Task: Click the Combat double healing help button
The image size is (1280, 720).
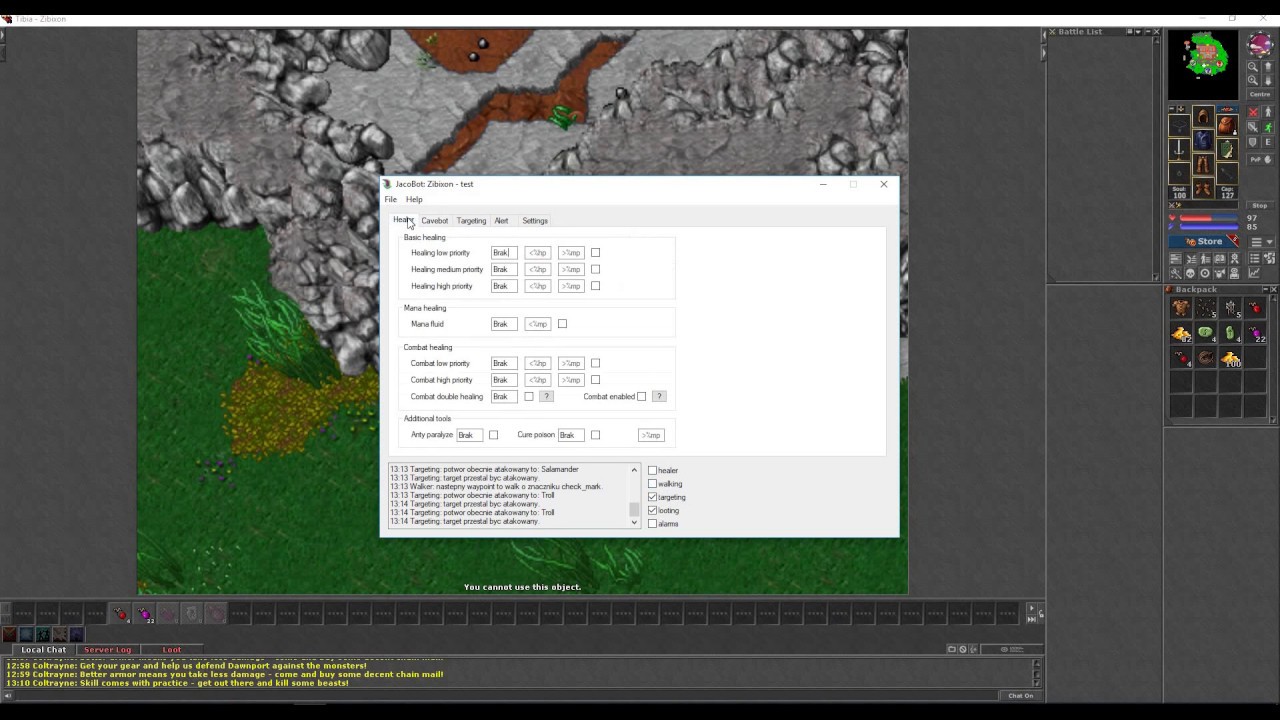Action: point(546,397)
